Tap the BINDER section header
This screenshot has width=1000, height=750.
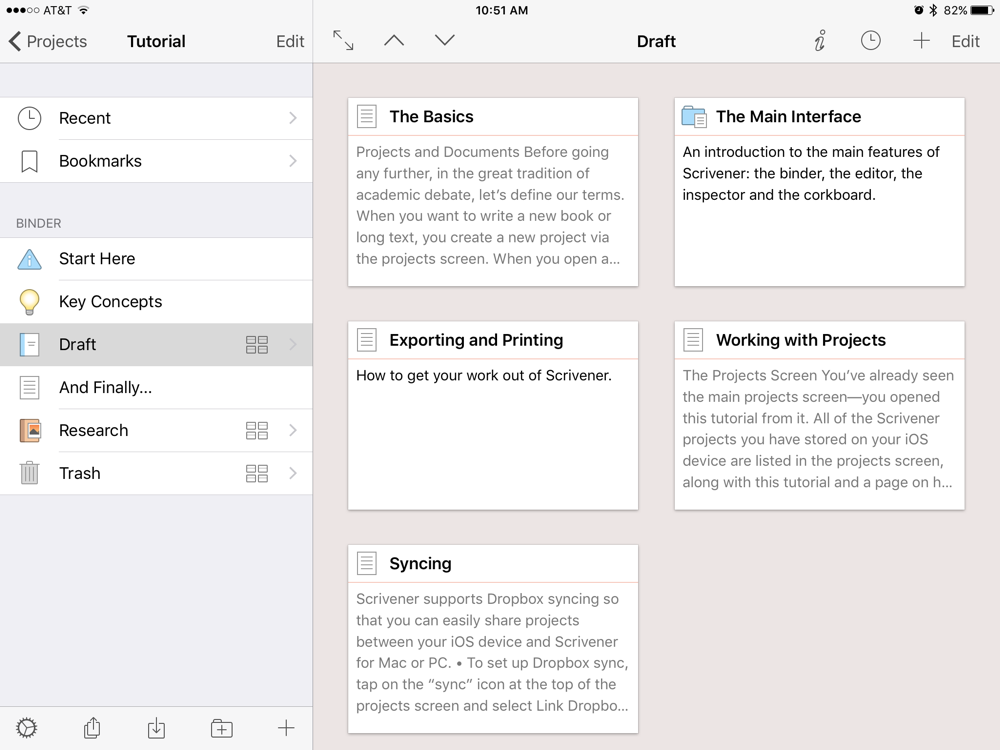[x=39, y=223]
